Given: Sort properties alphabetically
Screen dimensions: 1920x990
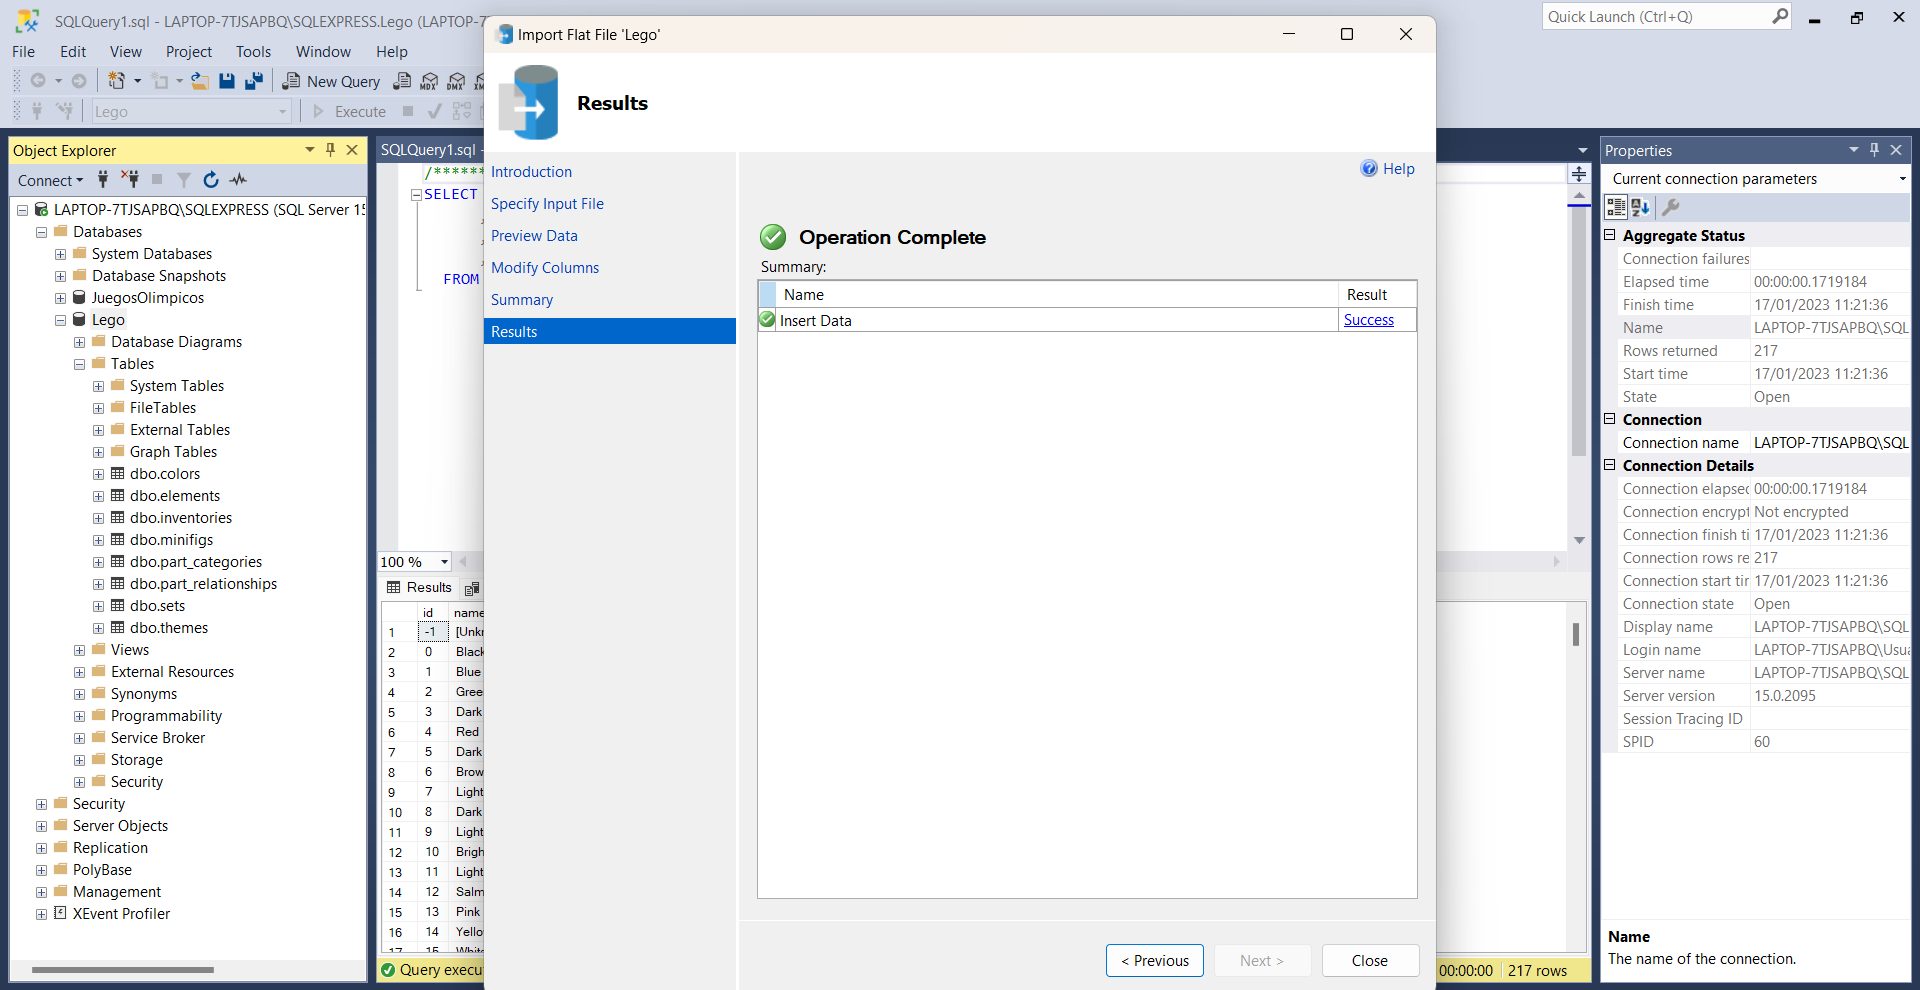Looking at the screenshot, I should click(1641, 207).
